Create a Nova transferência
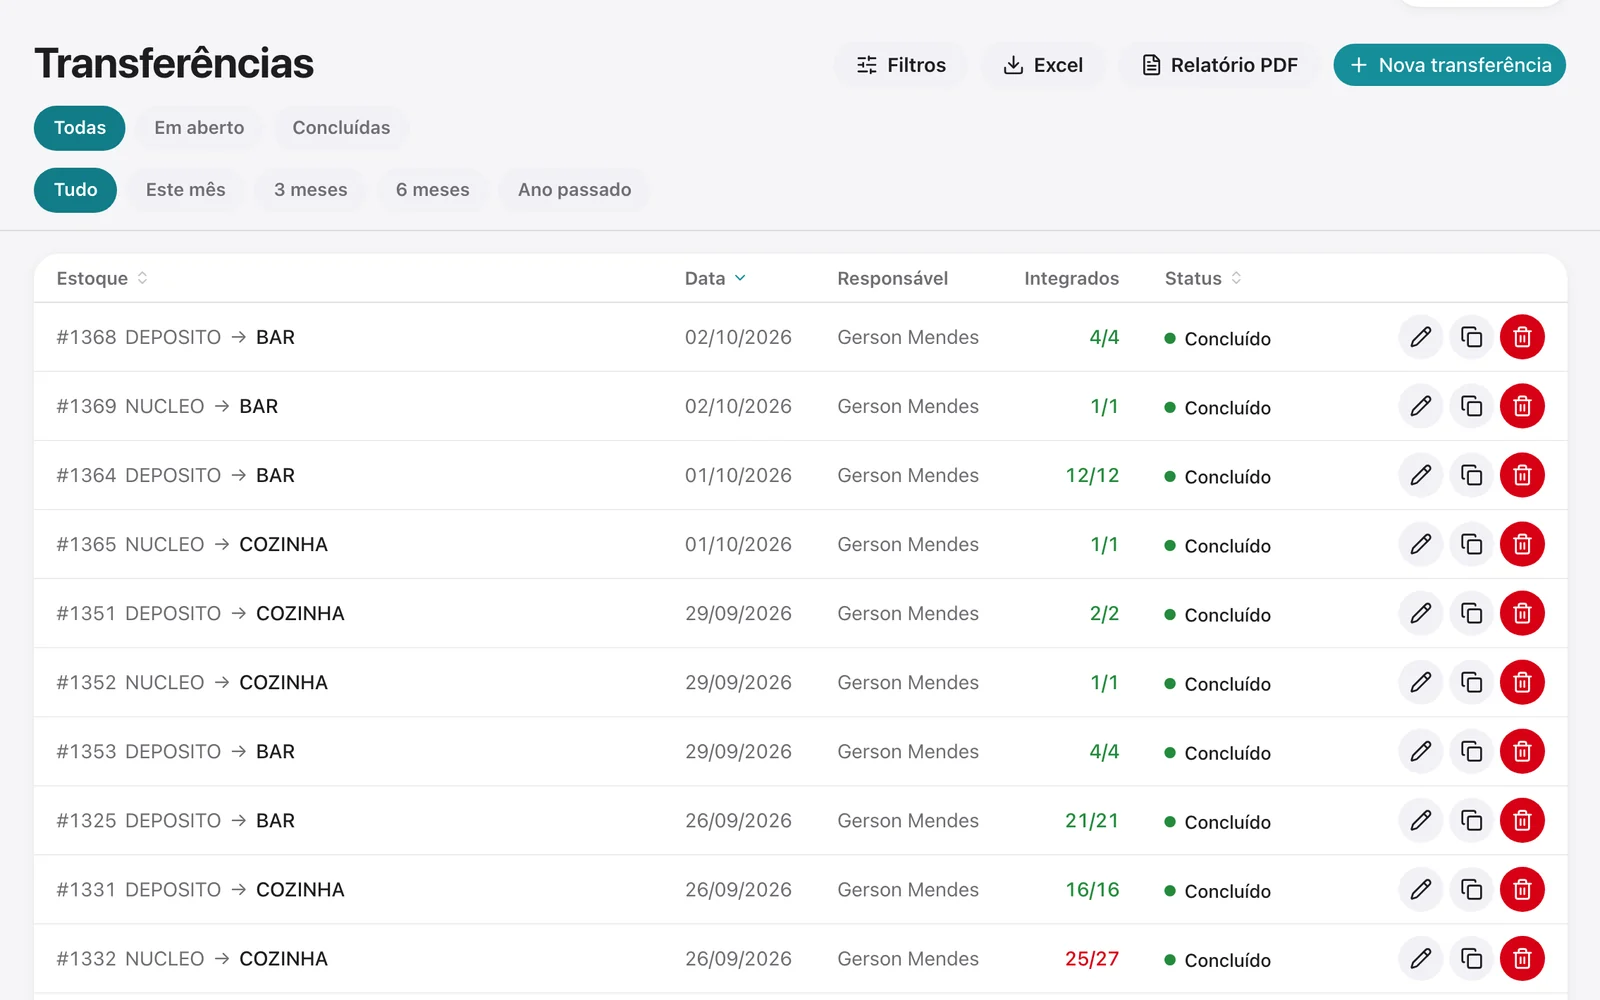This screenshot has width=1600, height=1000. coord(1450,65)
